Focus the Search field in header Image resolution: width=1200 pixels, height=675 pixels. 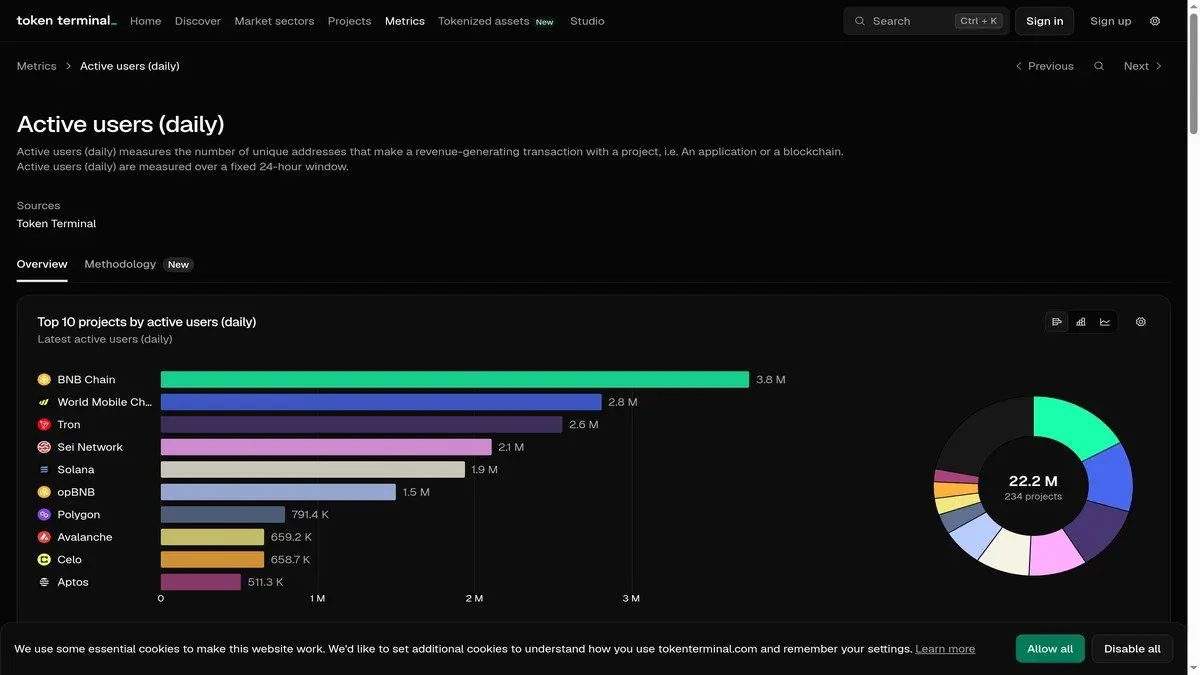[926, 21]
